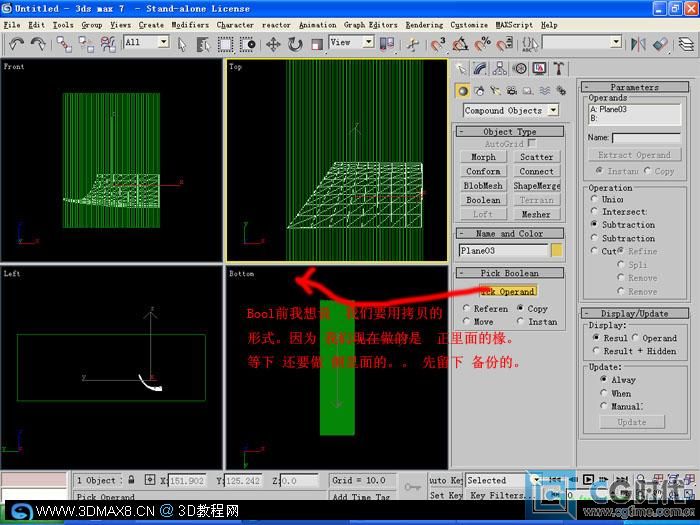
Task: Click the Mirror tool icon
Action: pos(638,44)
